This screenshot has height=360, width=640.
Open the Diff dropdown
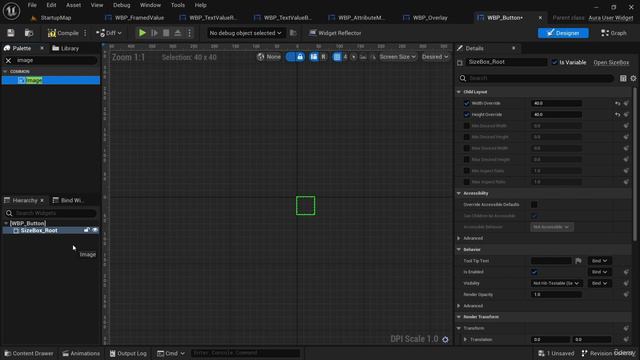109,33
